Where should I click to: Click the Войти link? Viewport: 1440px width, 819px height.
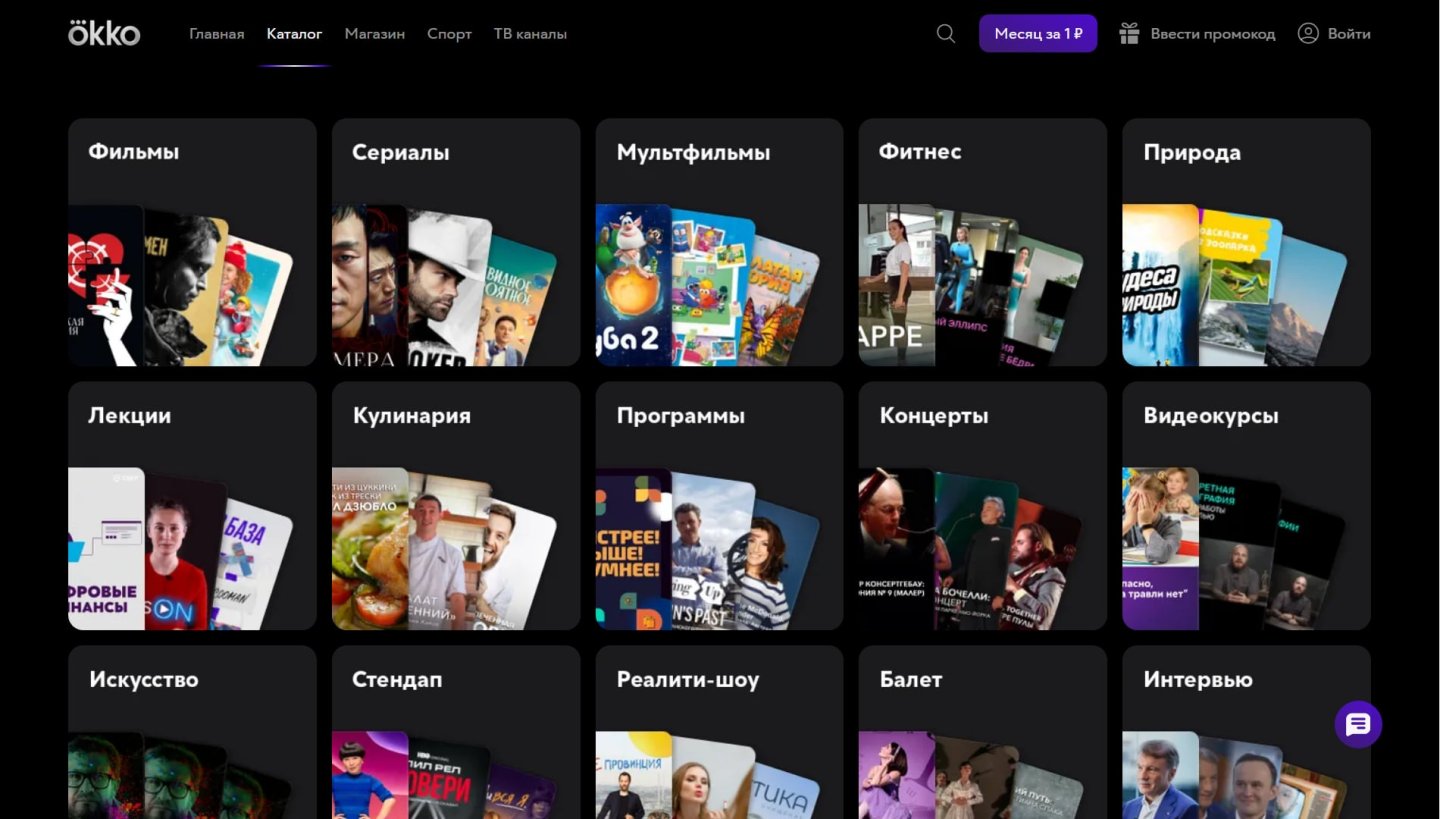coord(1349,34)
